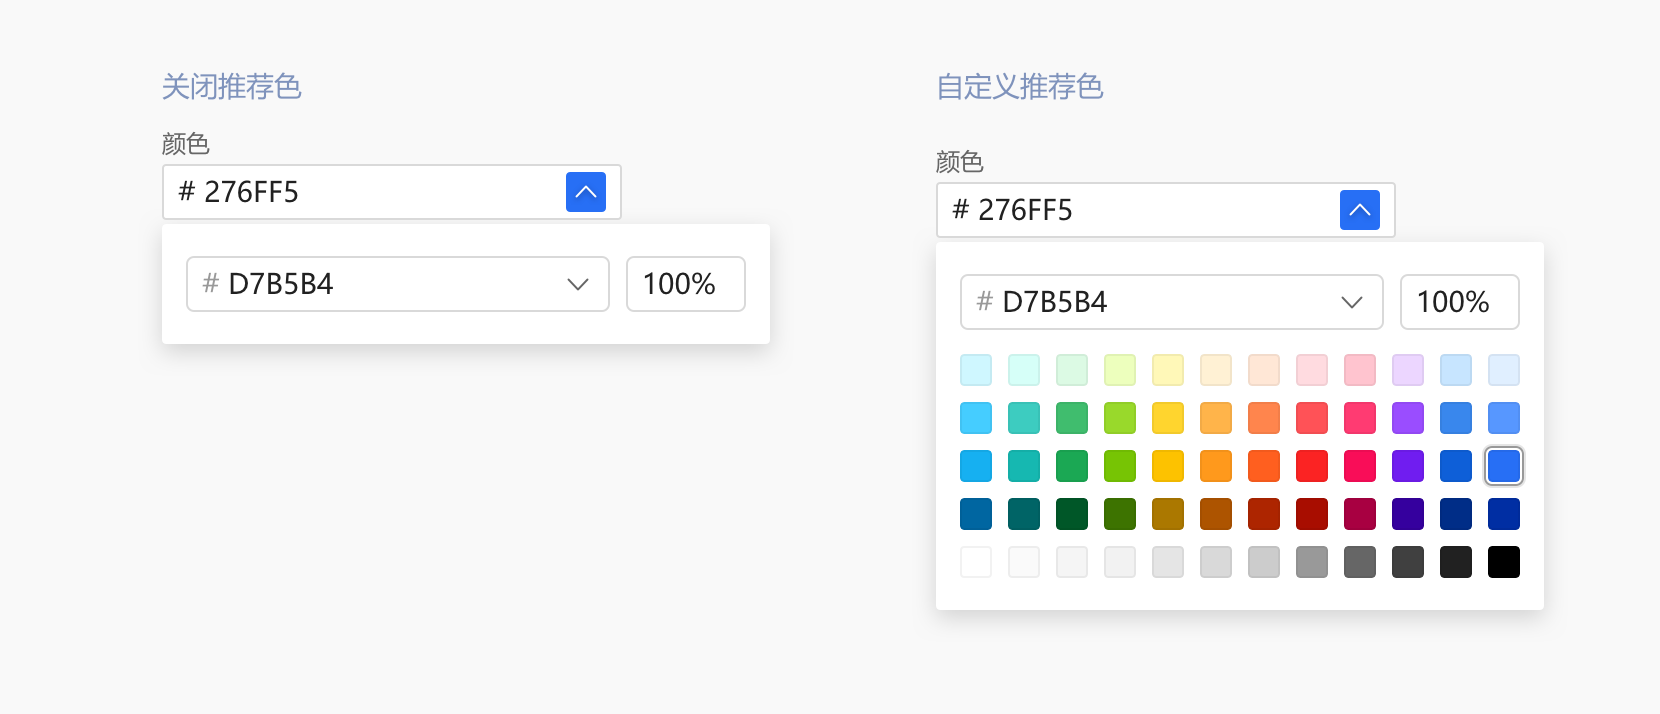
Task: Pick the purple swatch in third row
Action: click(1408, 466)
